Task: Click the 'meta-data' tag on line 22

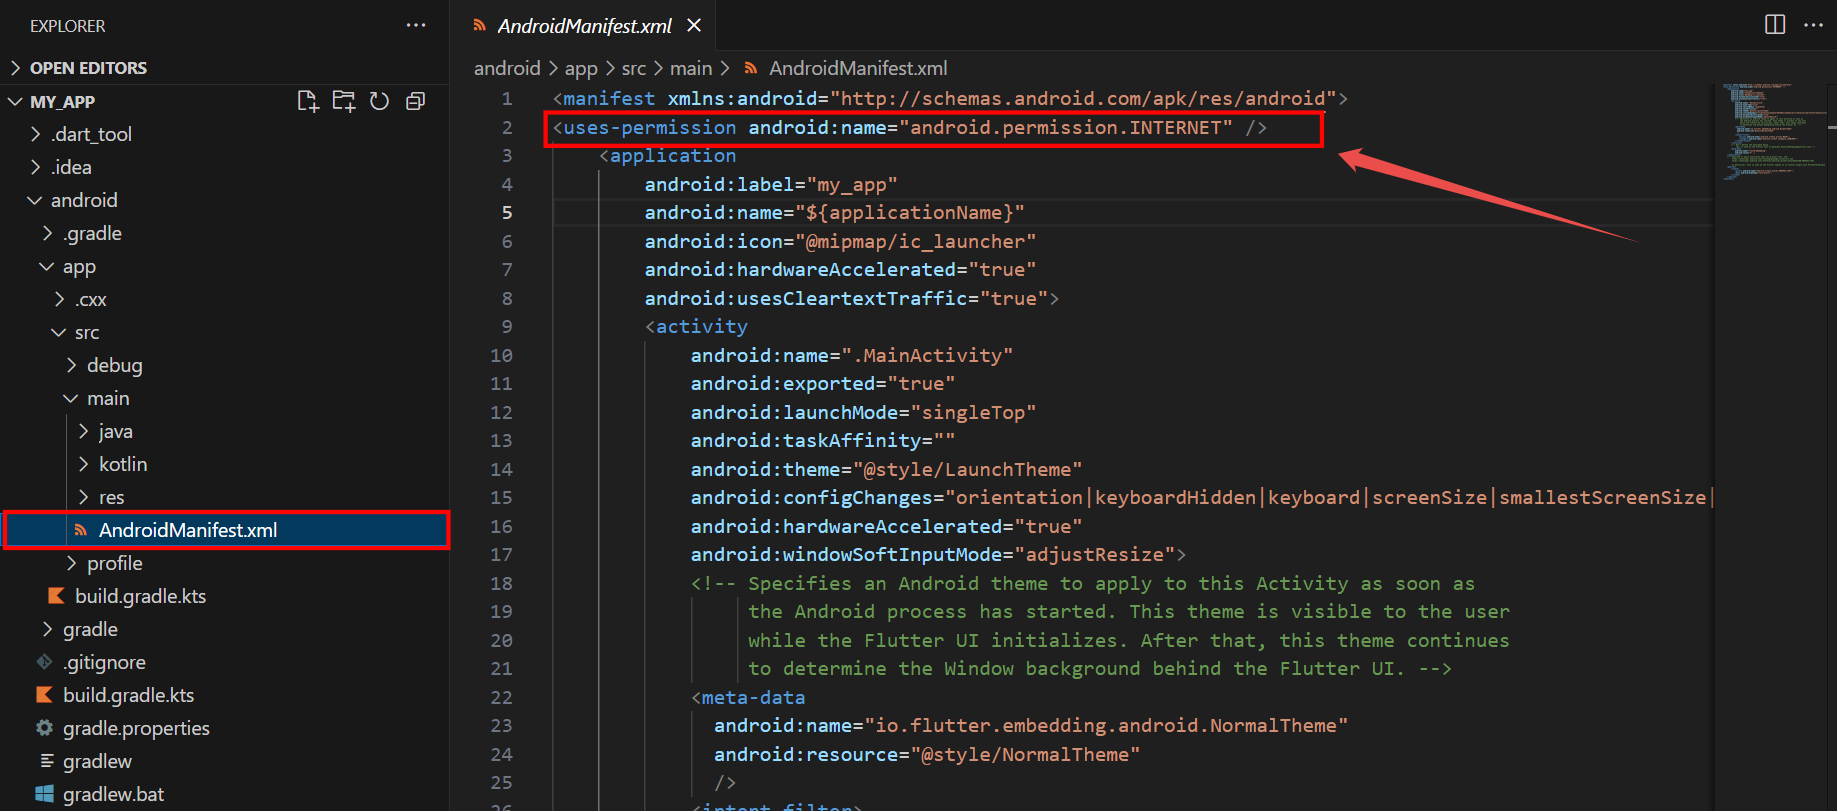Action: tap(753, 697)
